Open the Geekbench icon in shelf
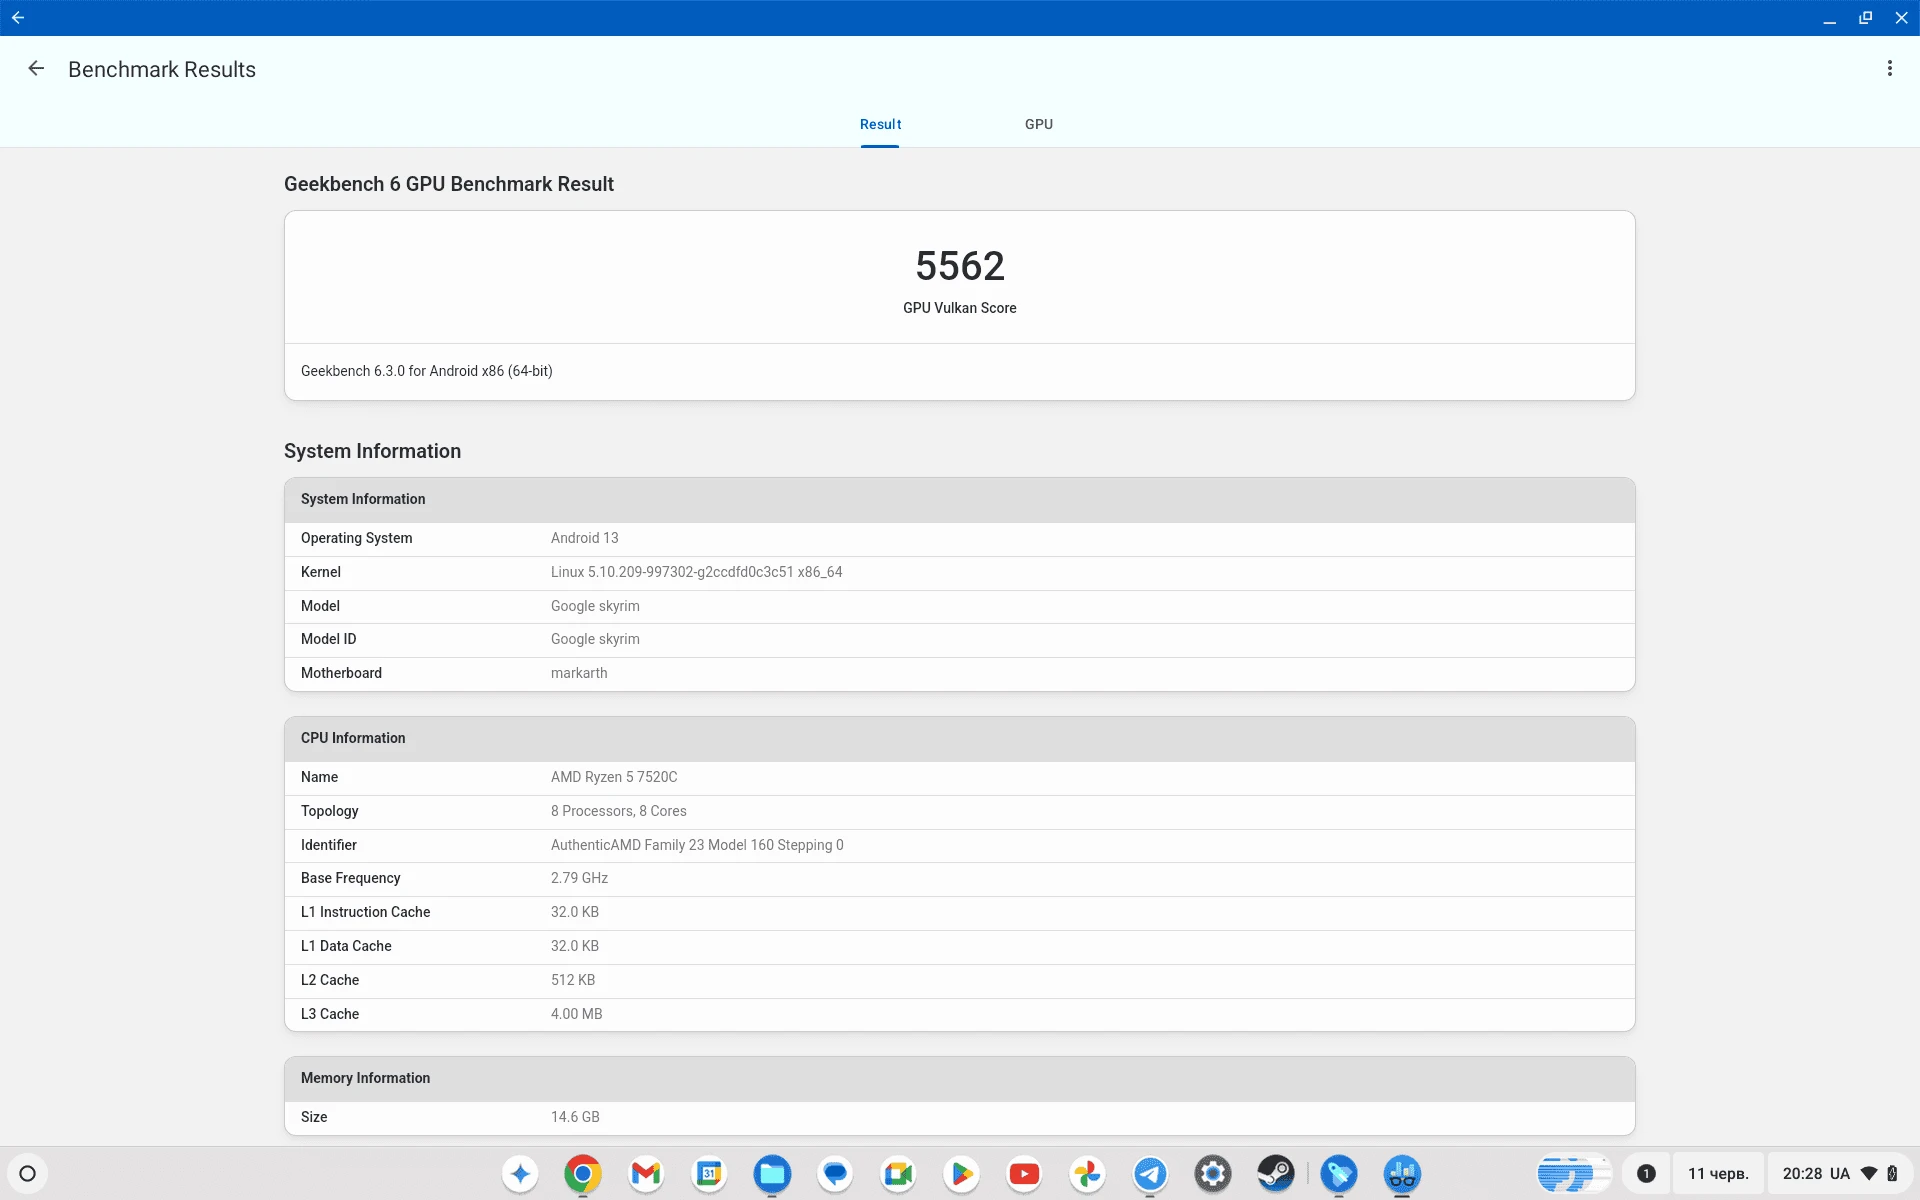1920x1200 pixels. coord(1402,1173)
